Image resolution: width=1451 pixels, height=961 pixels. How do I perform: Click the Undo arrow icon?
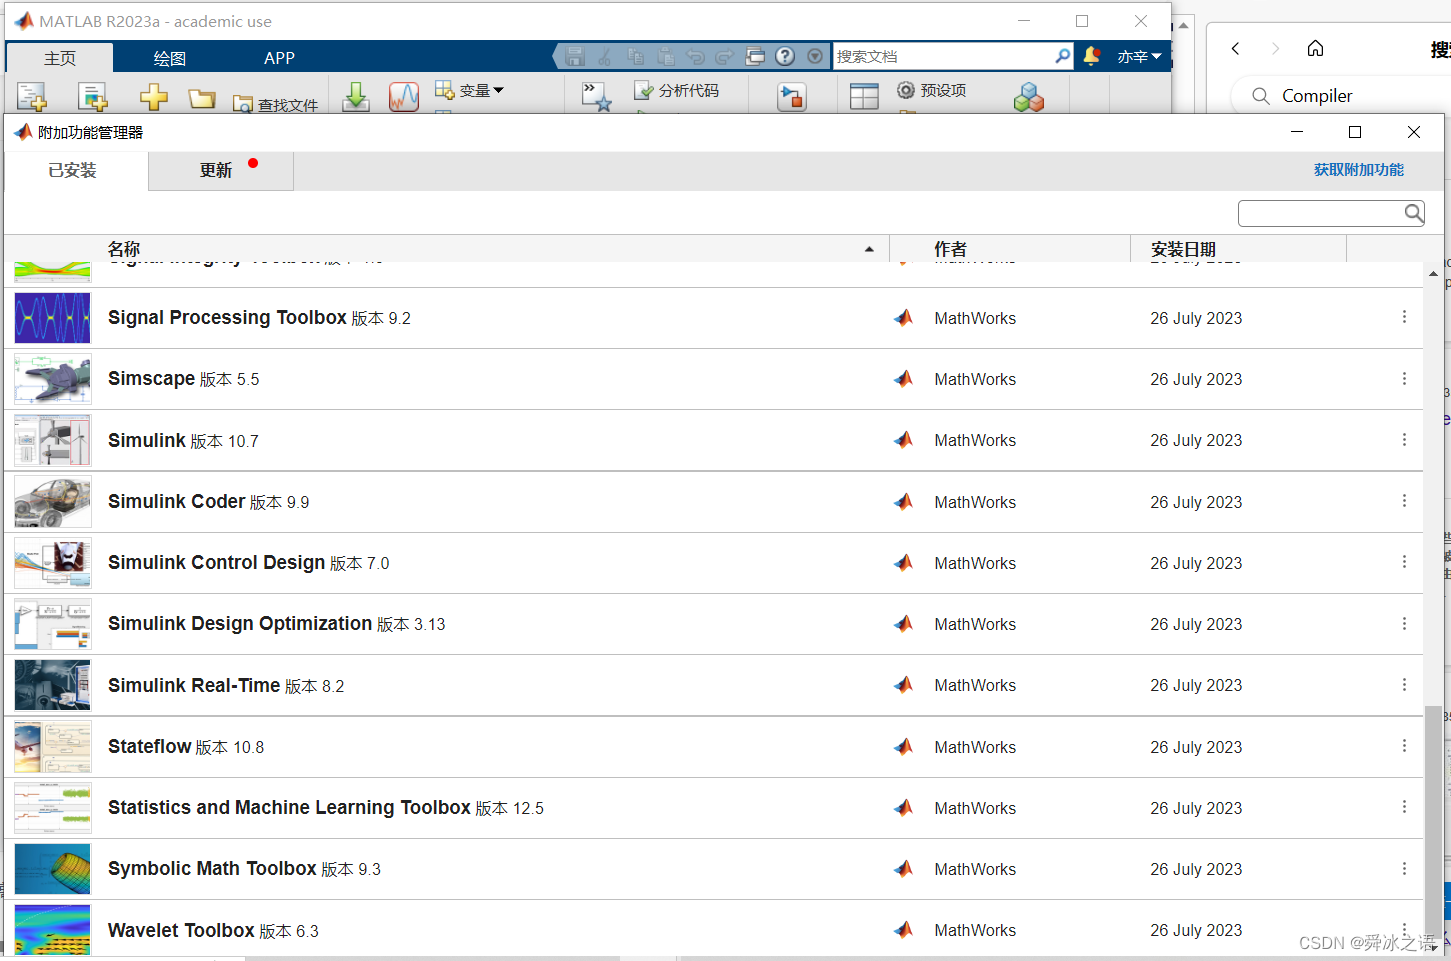pos(696,56)
